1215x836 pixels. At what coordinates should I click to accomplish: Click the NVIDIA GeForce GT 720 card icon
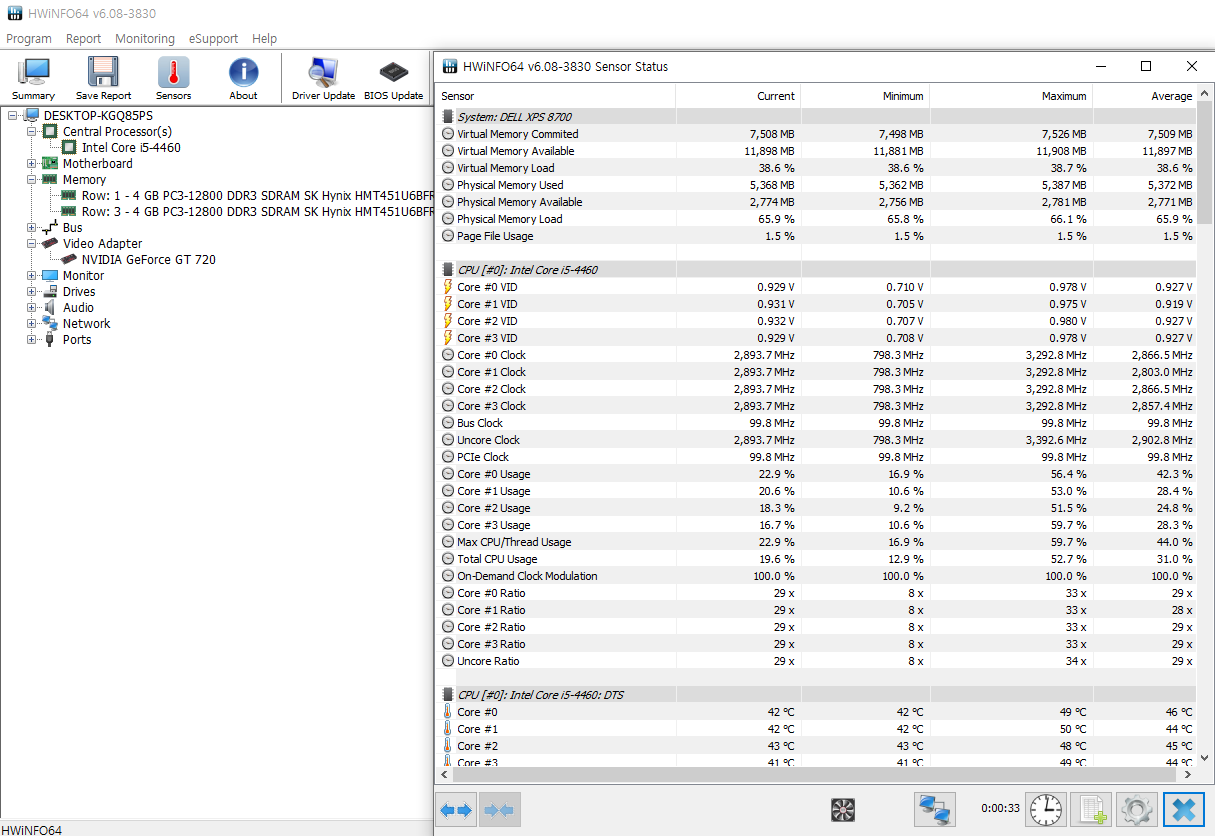pos(69,259)
